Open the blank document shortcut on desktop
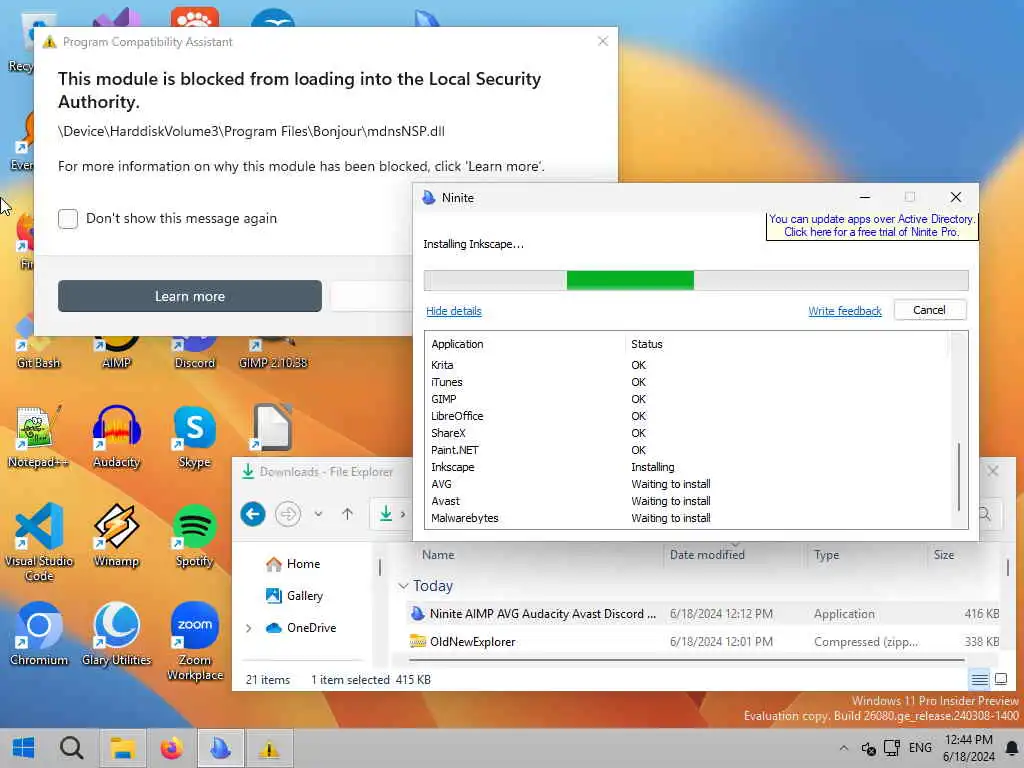This screenshot has height=768, width=1024. pos(272,427)
